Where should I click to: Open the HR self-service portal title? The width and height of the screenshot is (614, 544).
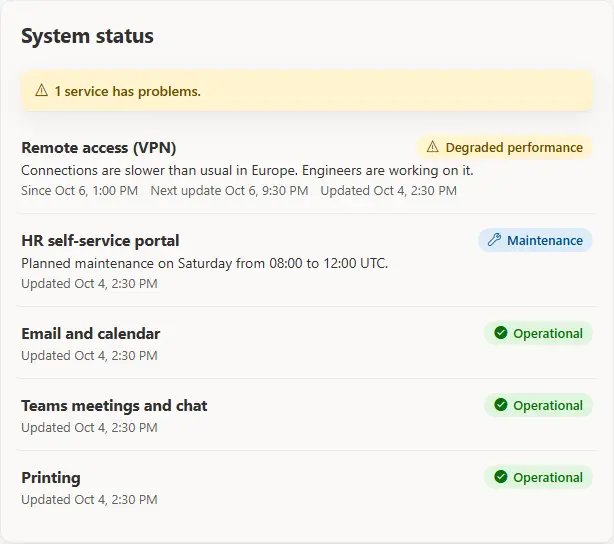100,240
